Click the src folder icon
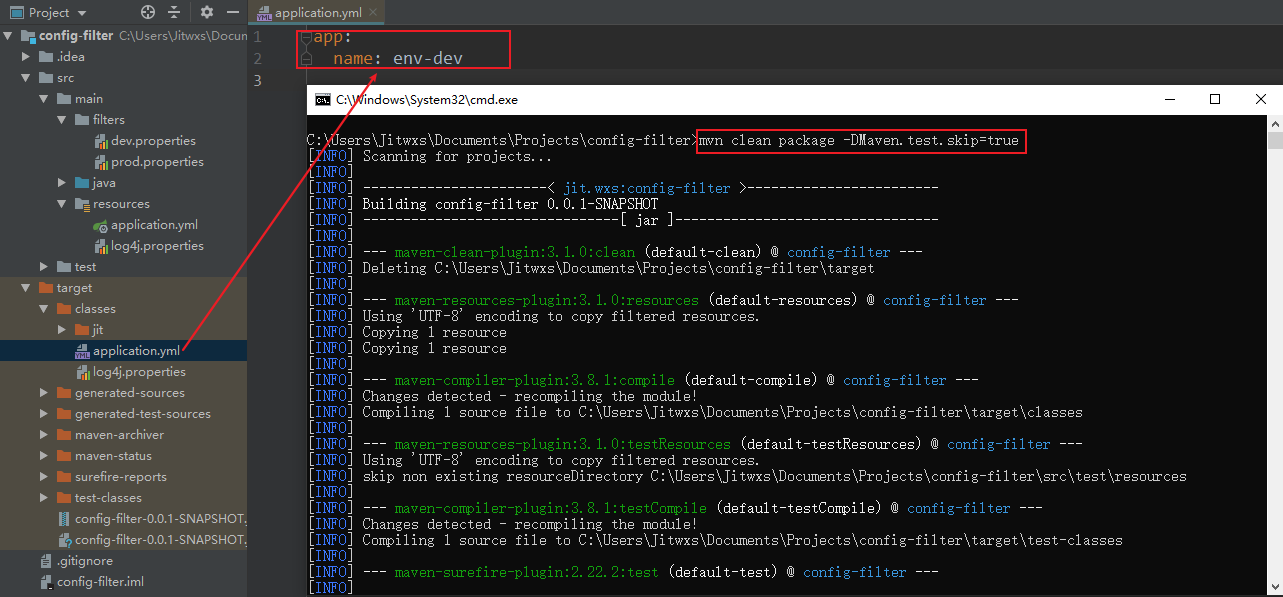 tap(46, 78)
